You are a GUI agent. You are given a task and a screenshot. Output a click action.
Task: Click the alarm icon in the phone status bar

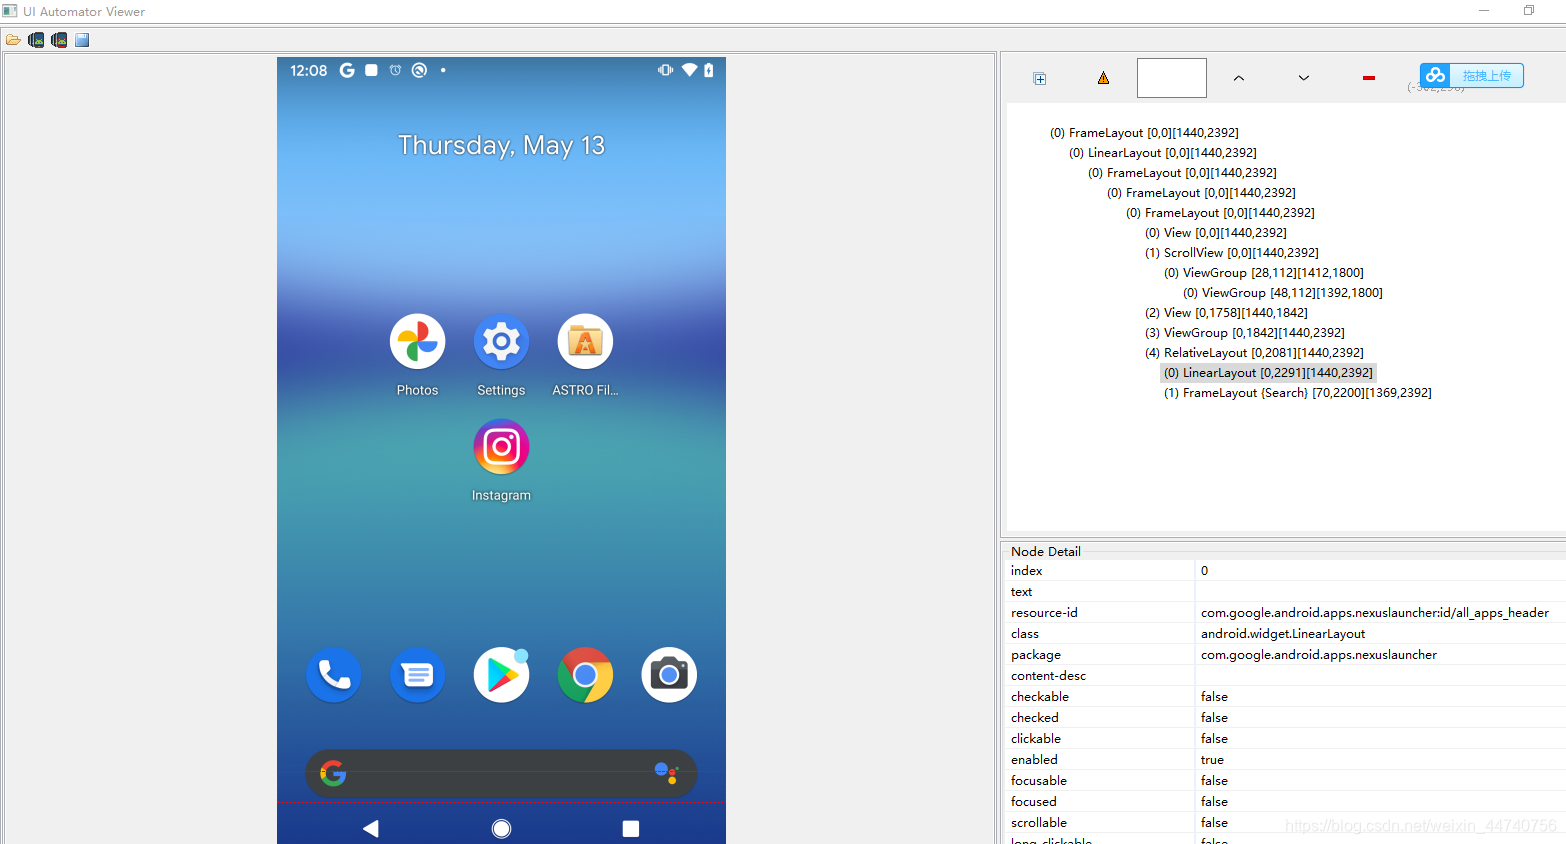(x=395, y=70)
